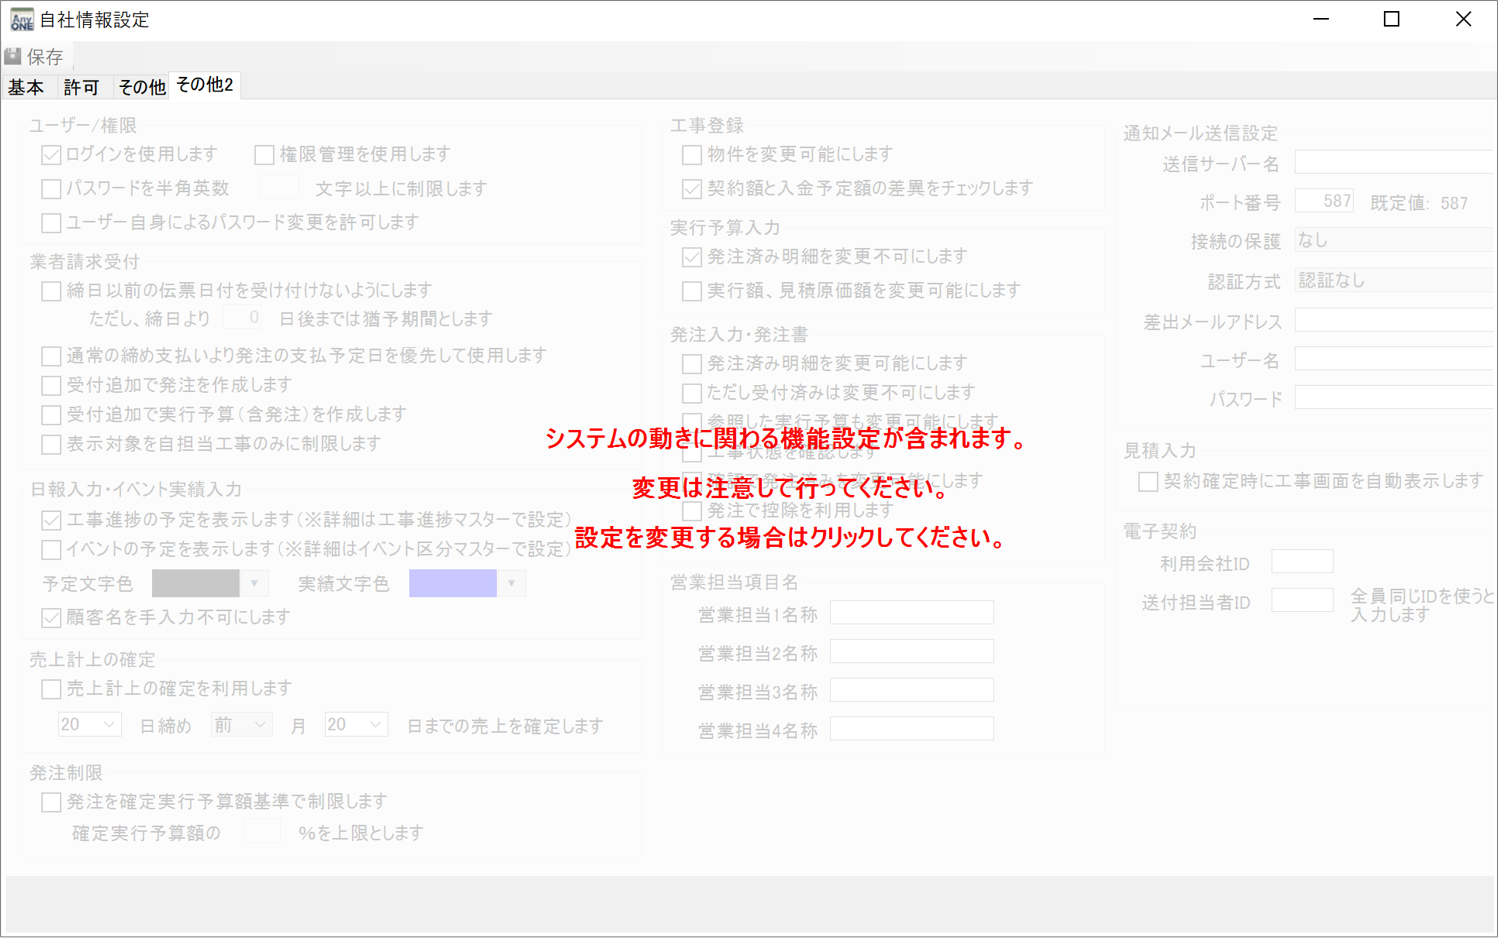Image resolution: width=1498 pixels, height=938 pixels.
Task: Click the AnyONE app icon in title bar
Action: click(21, 20)
